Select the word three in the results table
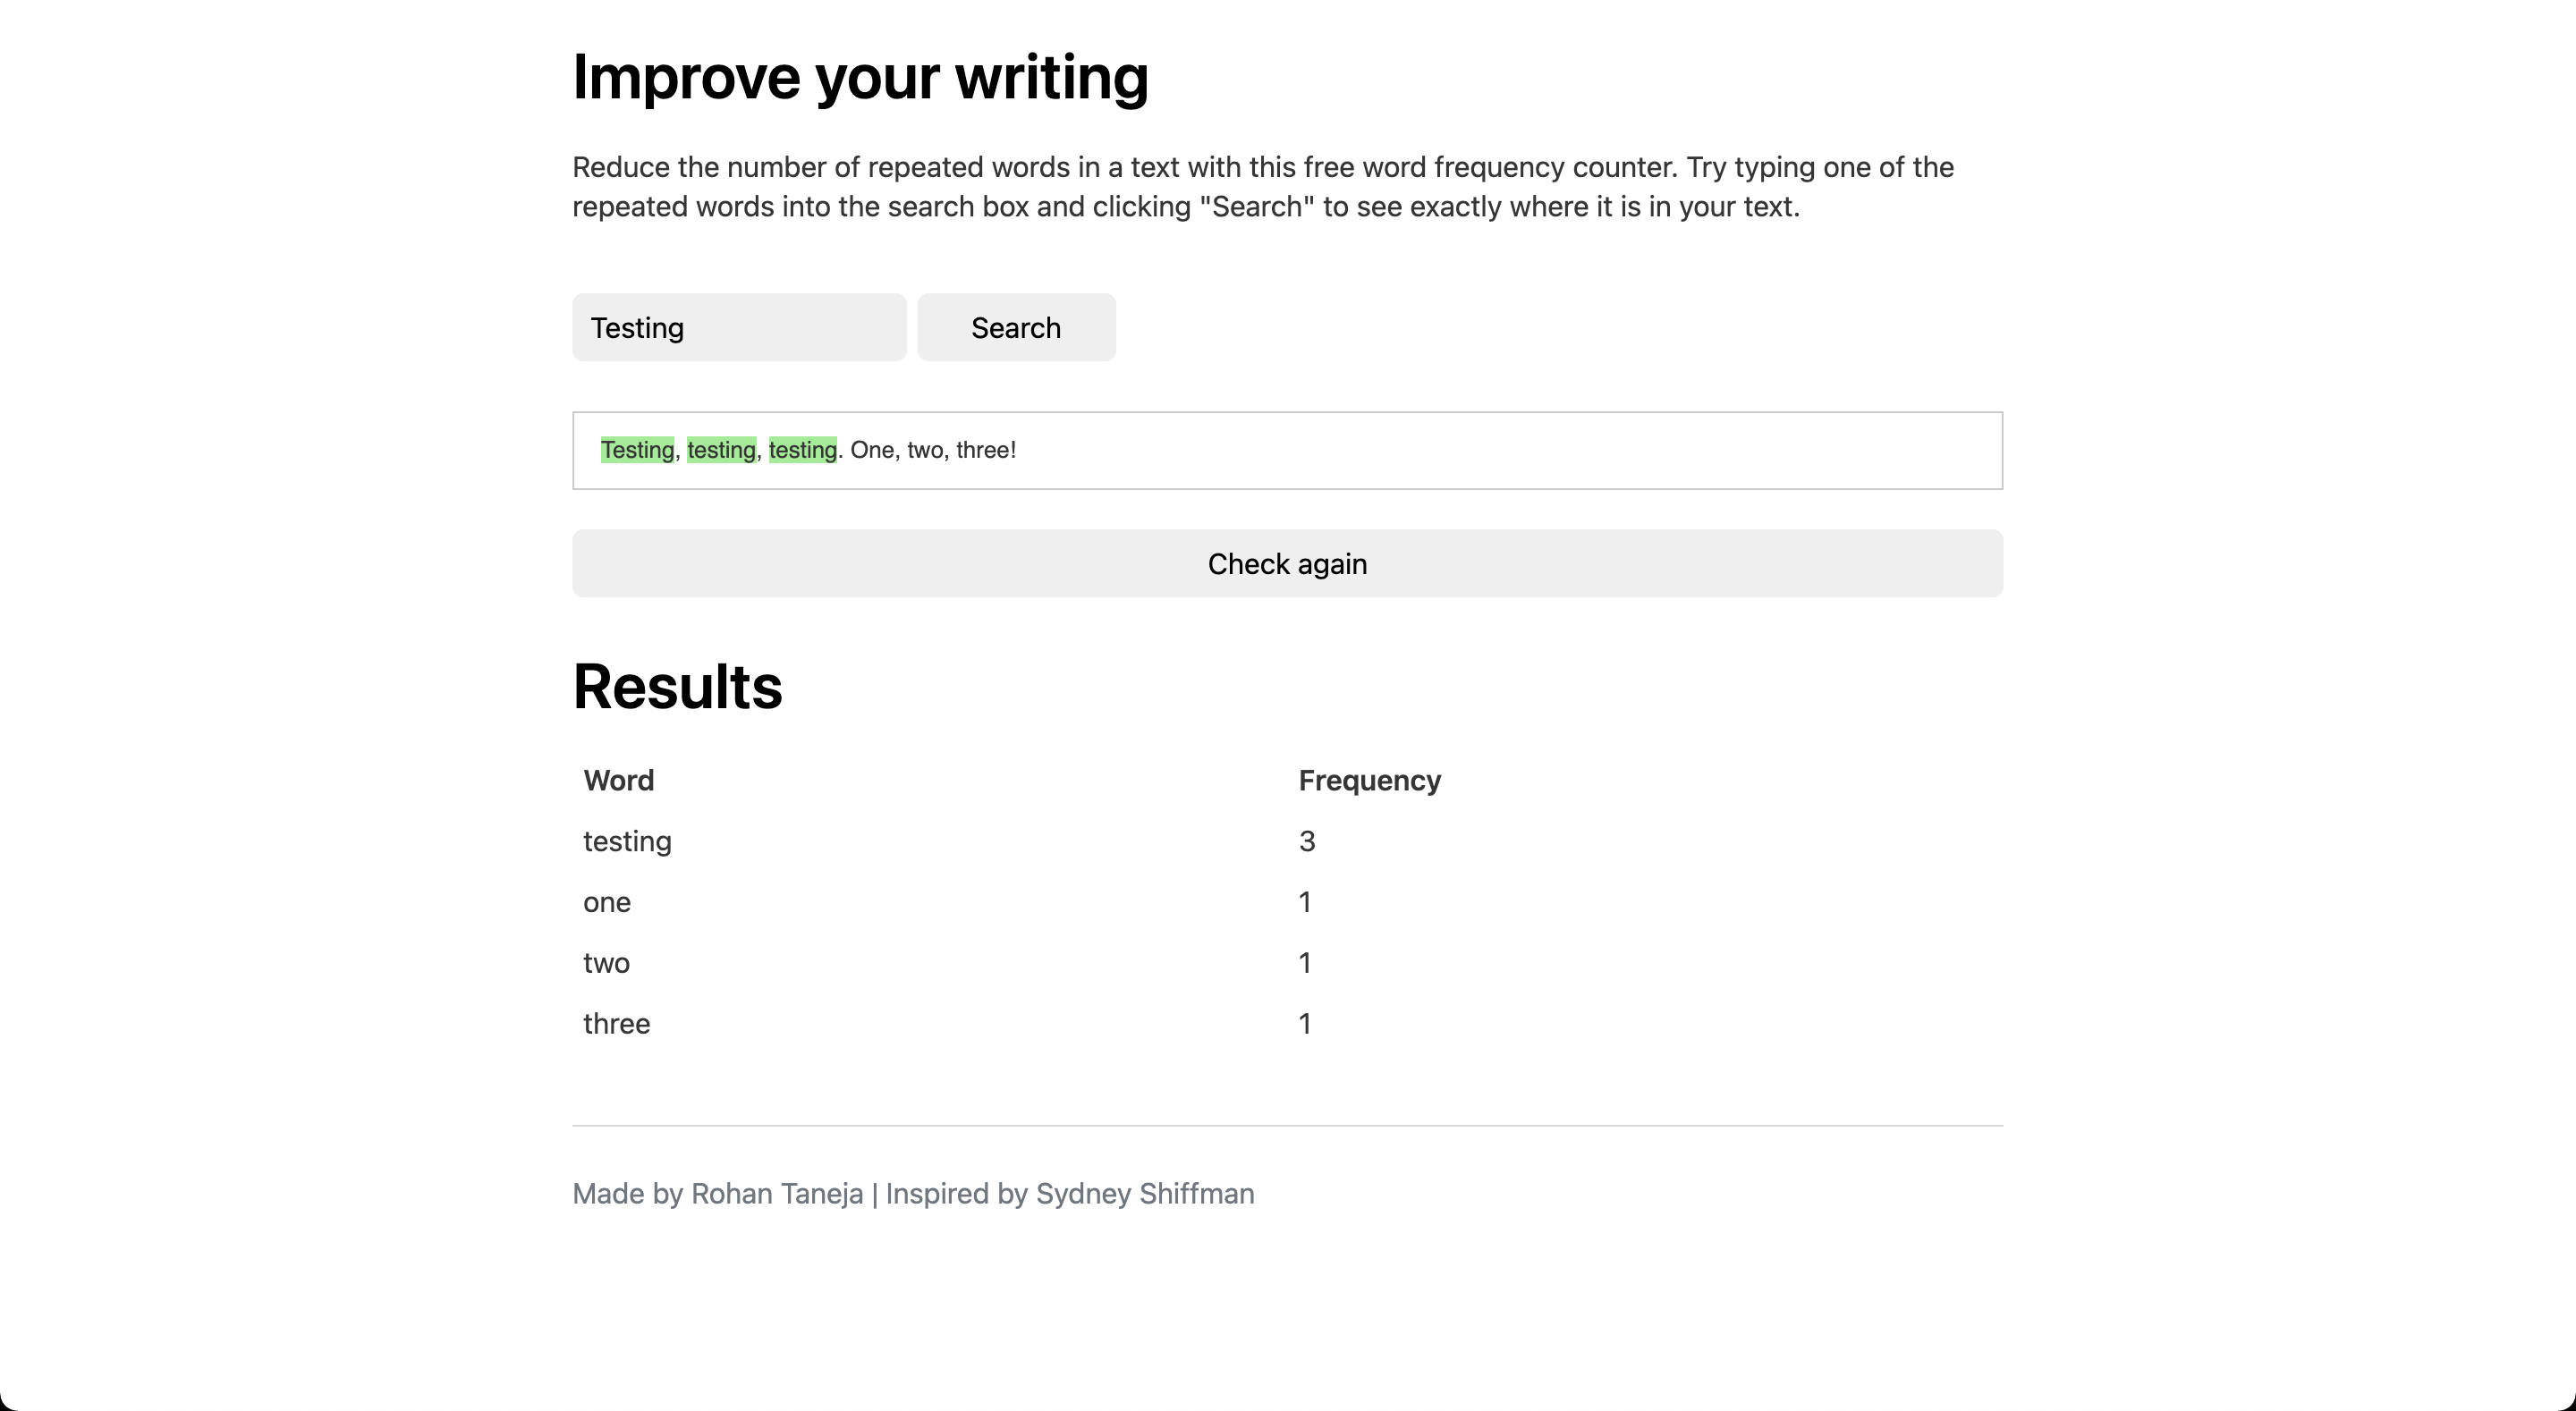Screen dimensions: 2576x1411 pos(616,1024)
